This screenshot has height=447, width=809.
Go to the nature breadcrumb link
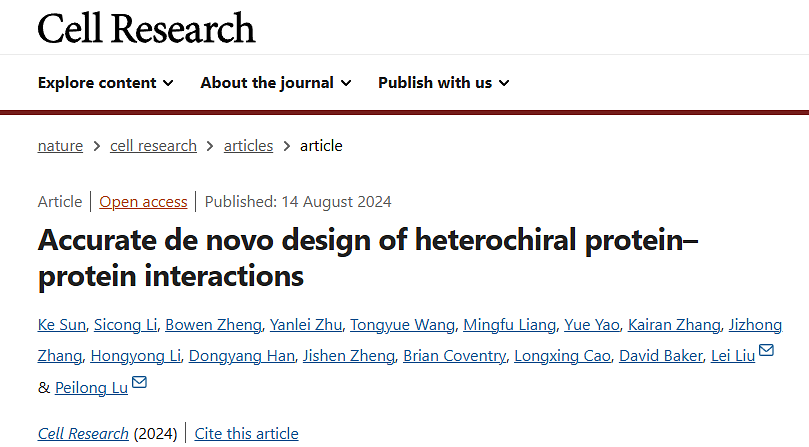[x=60, y=146]
